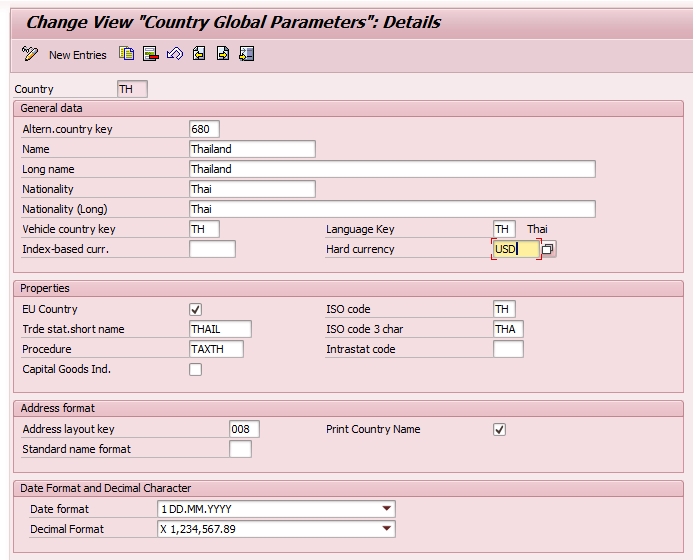
Task: Click the EU Country label
Action: point(50,309)
